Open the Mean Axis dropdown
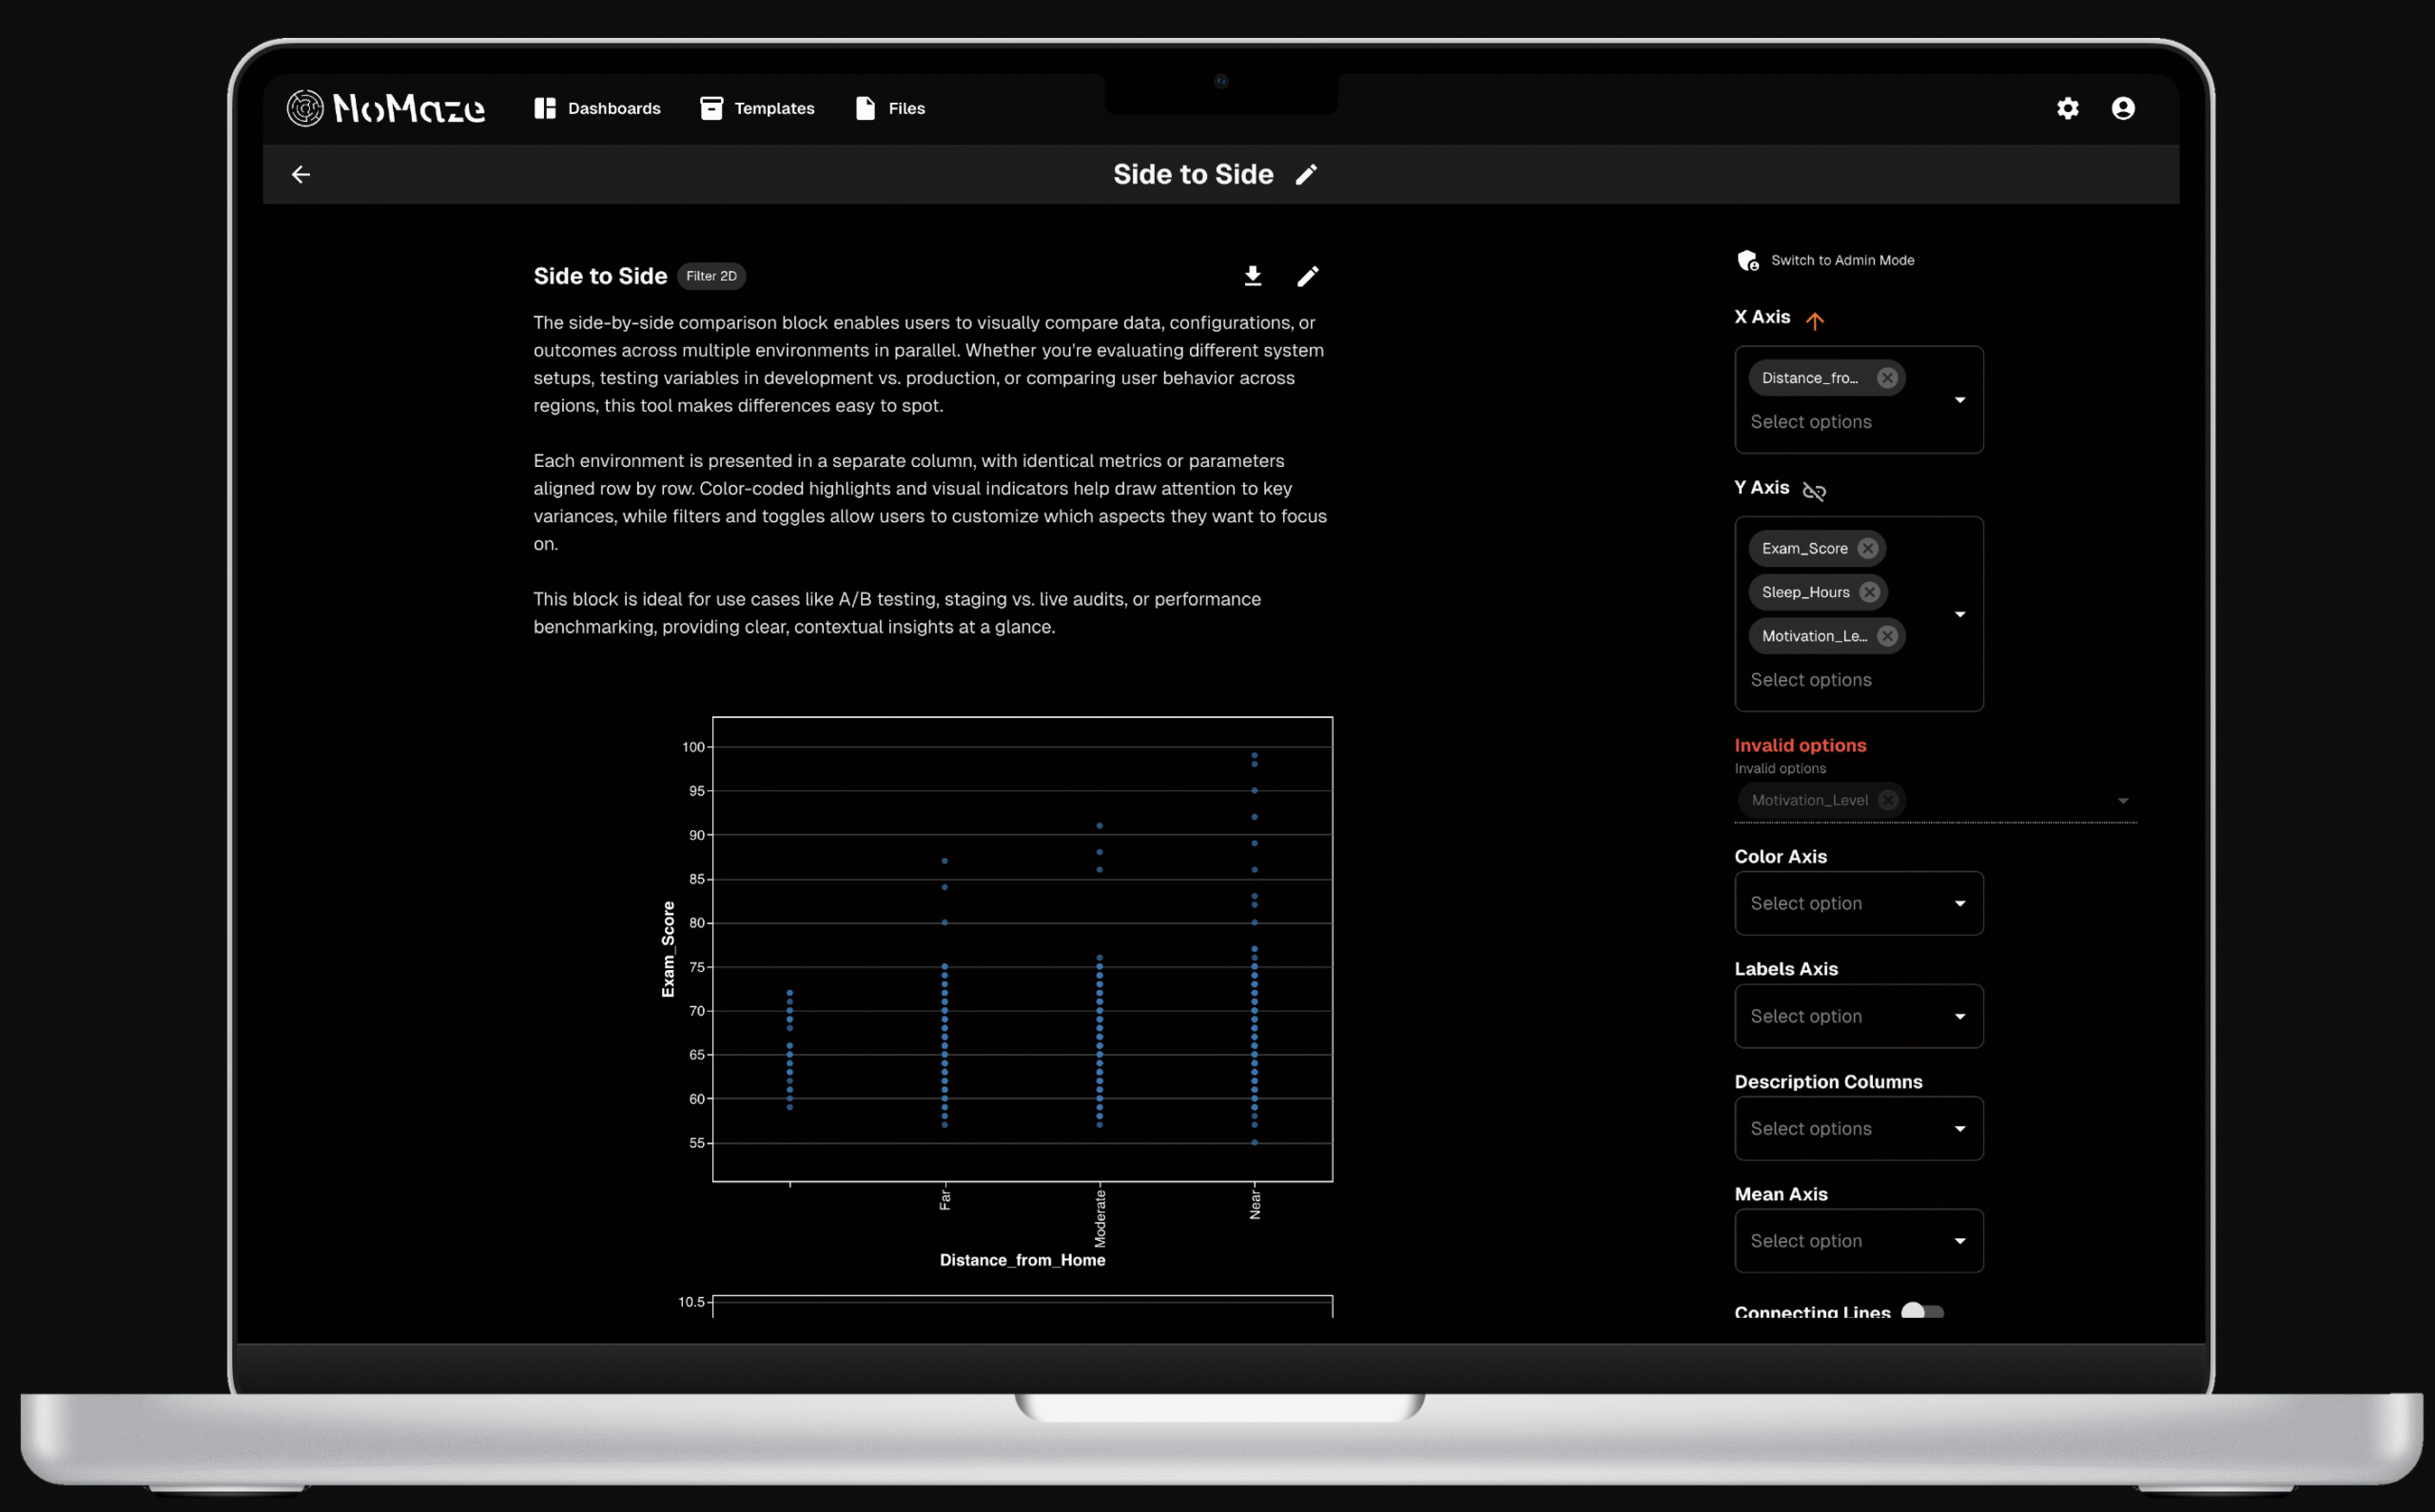2435x1512 pixels. [x=1858, y=1241]
